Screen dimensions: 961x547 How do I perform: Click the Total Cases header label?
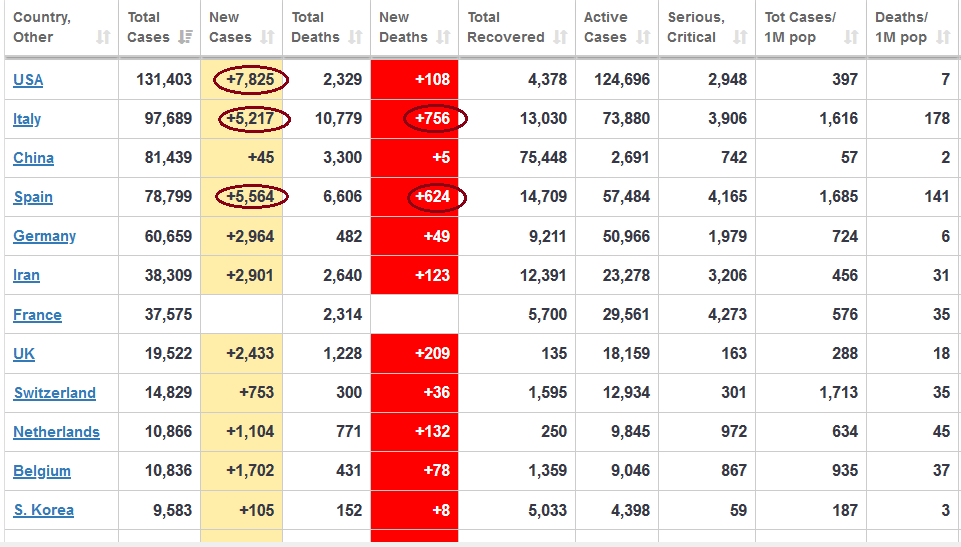tap(148, 27)
